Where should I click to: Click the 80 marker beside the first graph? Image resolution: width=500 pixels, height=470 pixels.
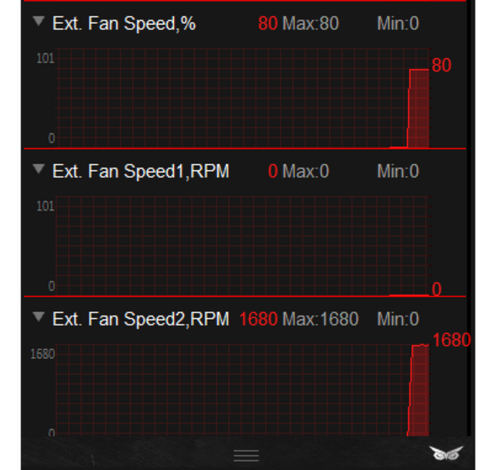tap(442, 65)
